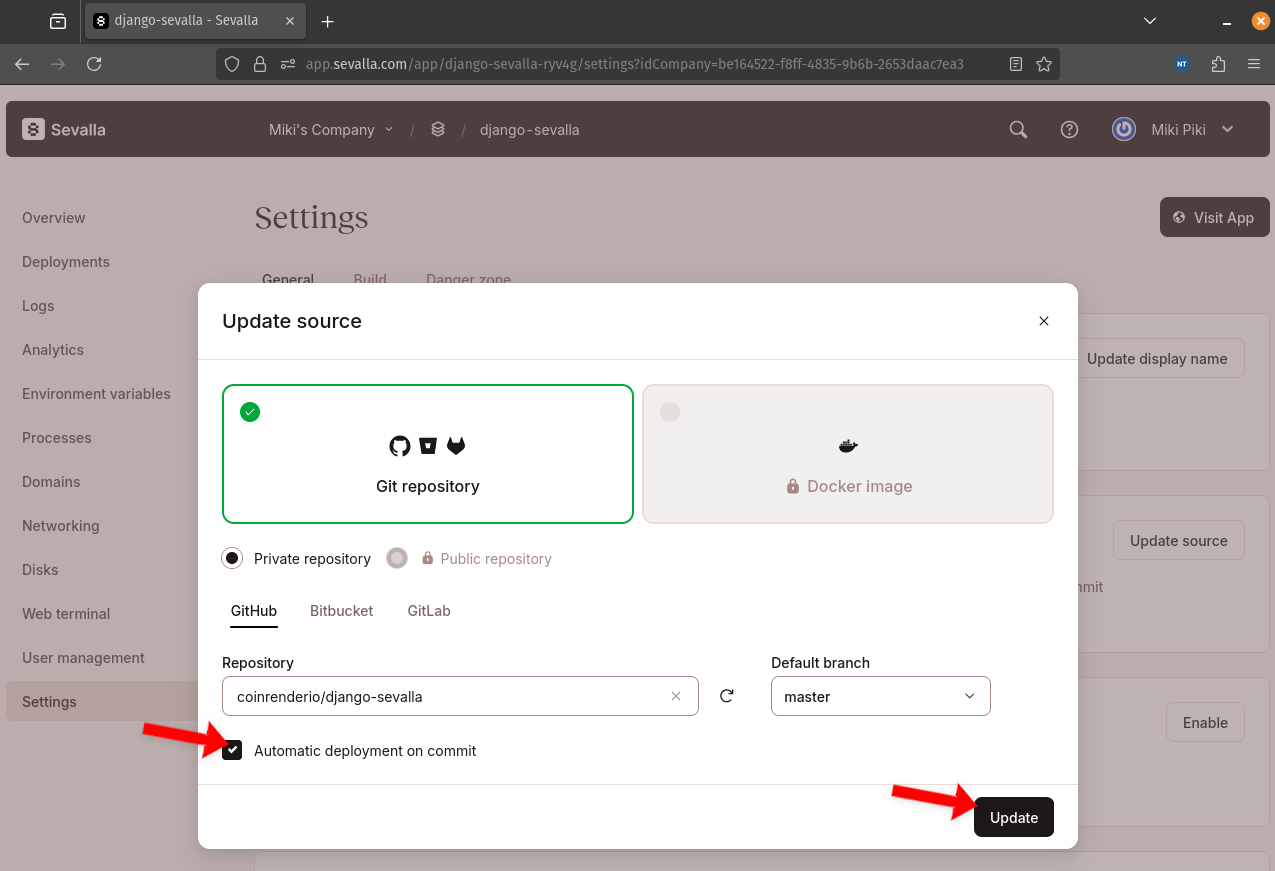The height and width of the screenshot is (871, 1275).
Task: Click the Sevalla logo in the header
Action: (62, 129)
